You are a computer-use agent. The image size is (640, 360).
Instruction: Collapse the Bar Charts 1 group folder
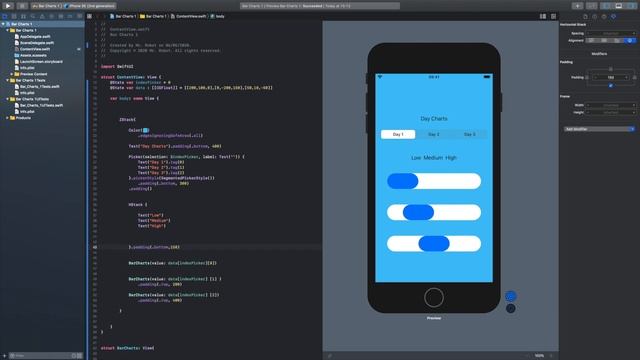click(8, 30)
